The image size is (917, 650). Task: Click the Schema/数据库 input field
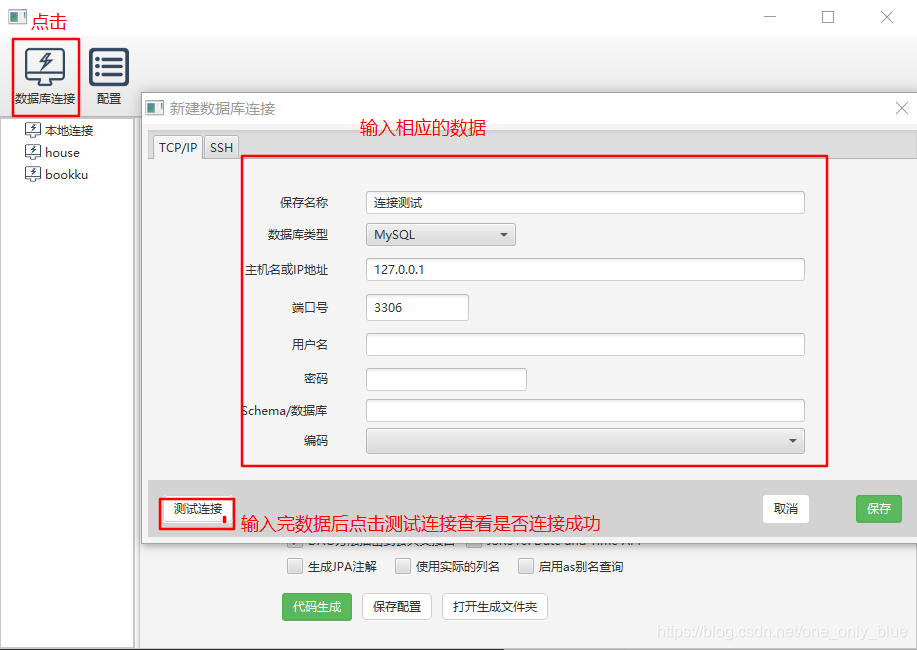pos(585,410)
